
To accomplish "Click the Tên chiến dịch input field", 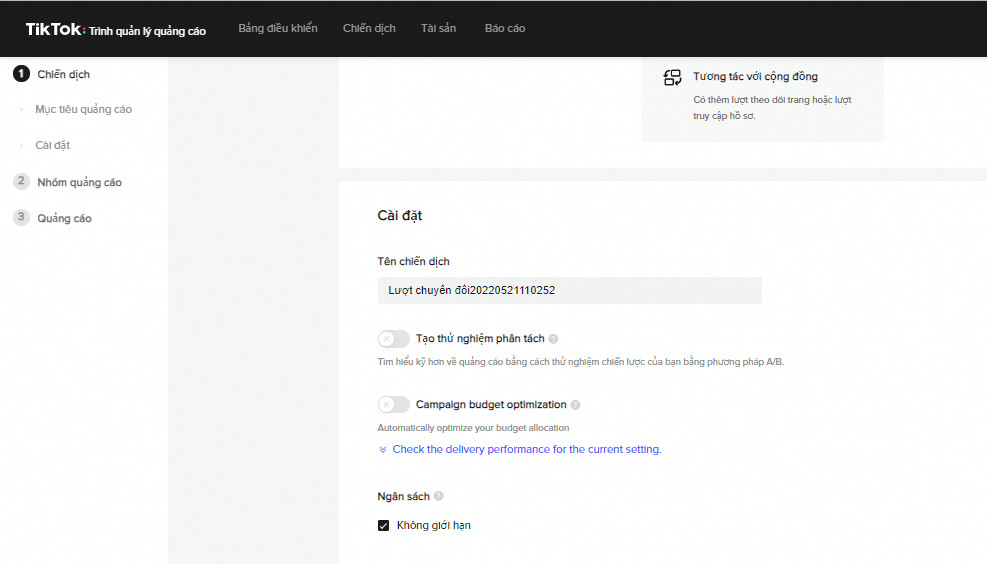I will point(569,290).
